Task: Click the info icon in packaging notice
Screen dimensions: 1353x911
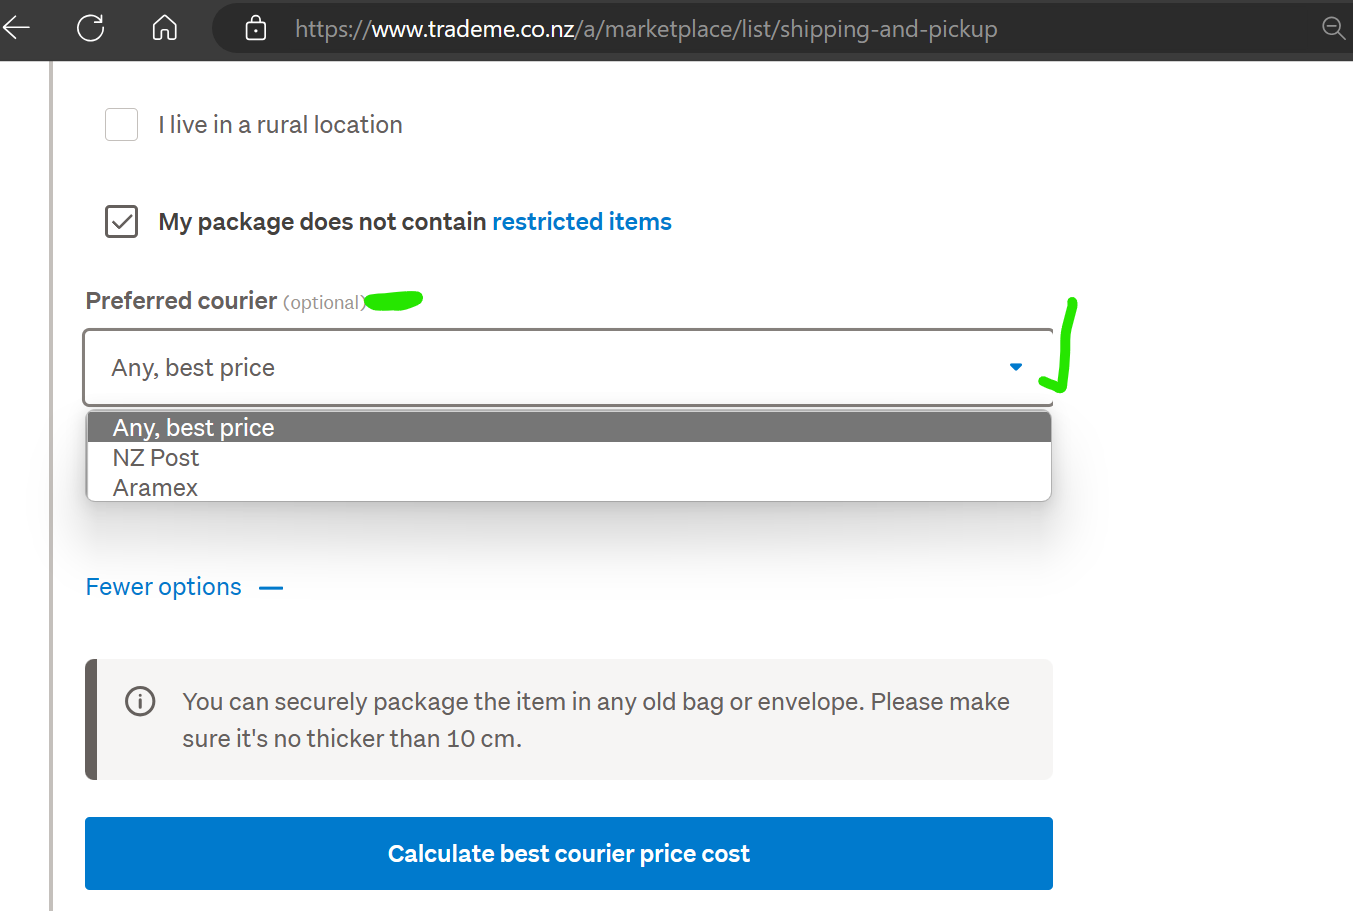Action: pyautogui.click(x=140, y=701)
